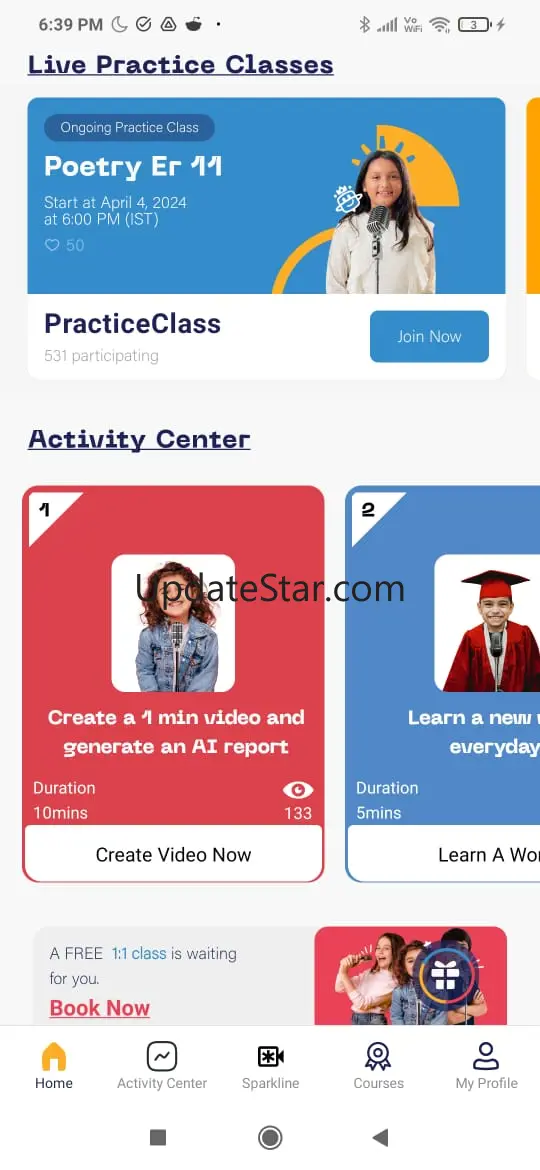Go to Courses ribbon icon
The width and height of the screenshot is (540, 1170).
[378, 1057]
